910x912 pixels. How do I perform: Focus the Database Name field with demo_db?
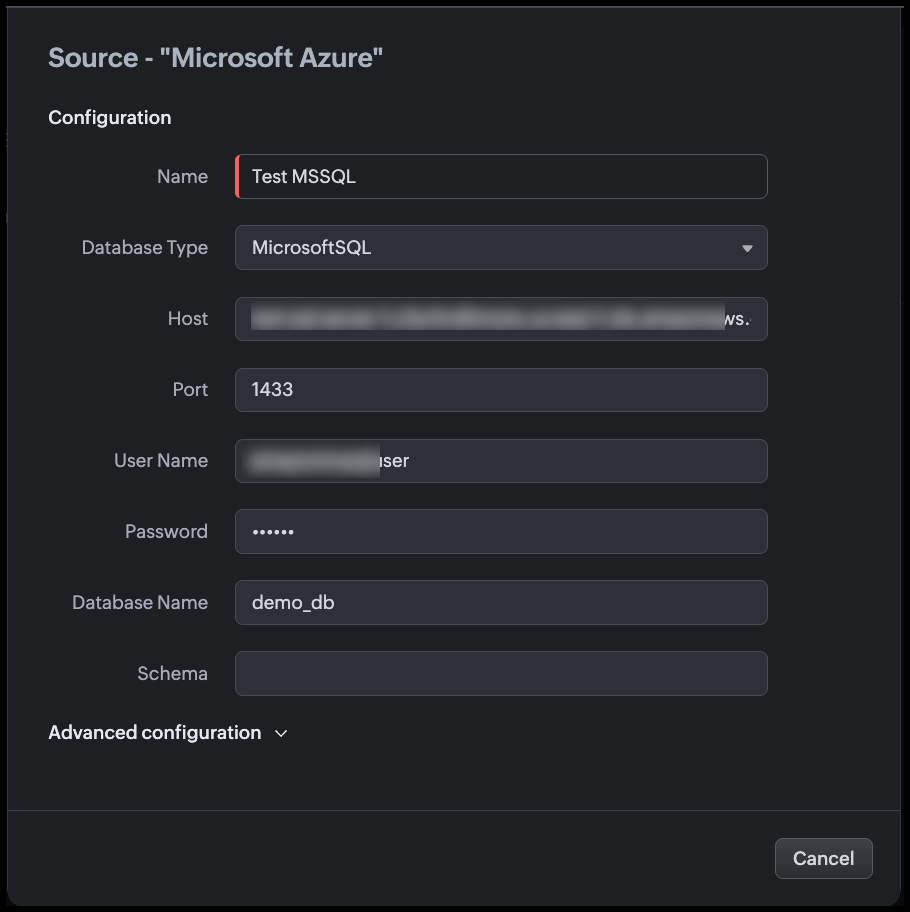coord(500,603)
